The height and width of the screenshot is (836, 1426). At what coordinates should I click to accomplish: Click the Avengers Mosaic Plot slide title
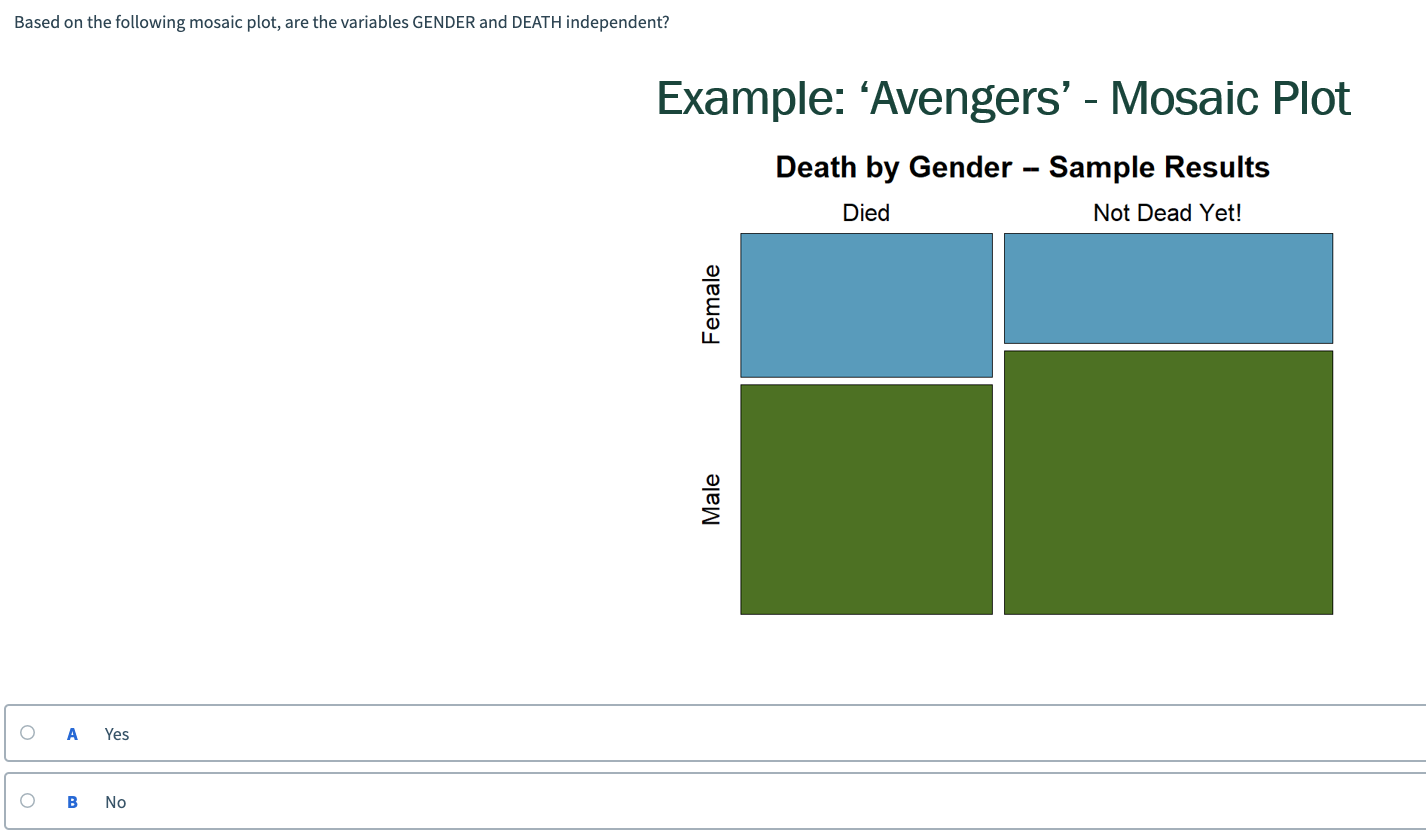[x=1003, y=99]
